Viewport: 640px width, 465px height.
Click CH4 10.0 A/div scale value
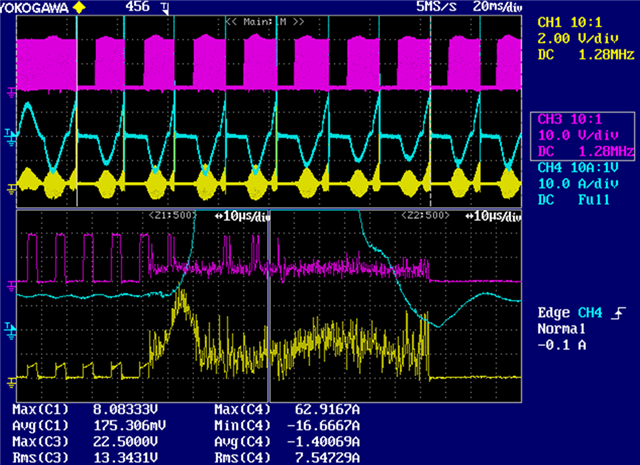[578, 184]
